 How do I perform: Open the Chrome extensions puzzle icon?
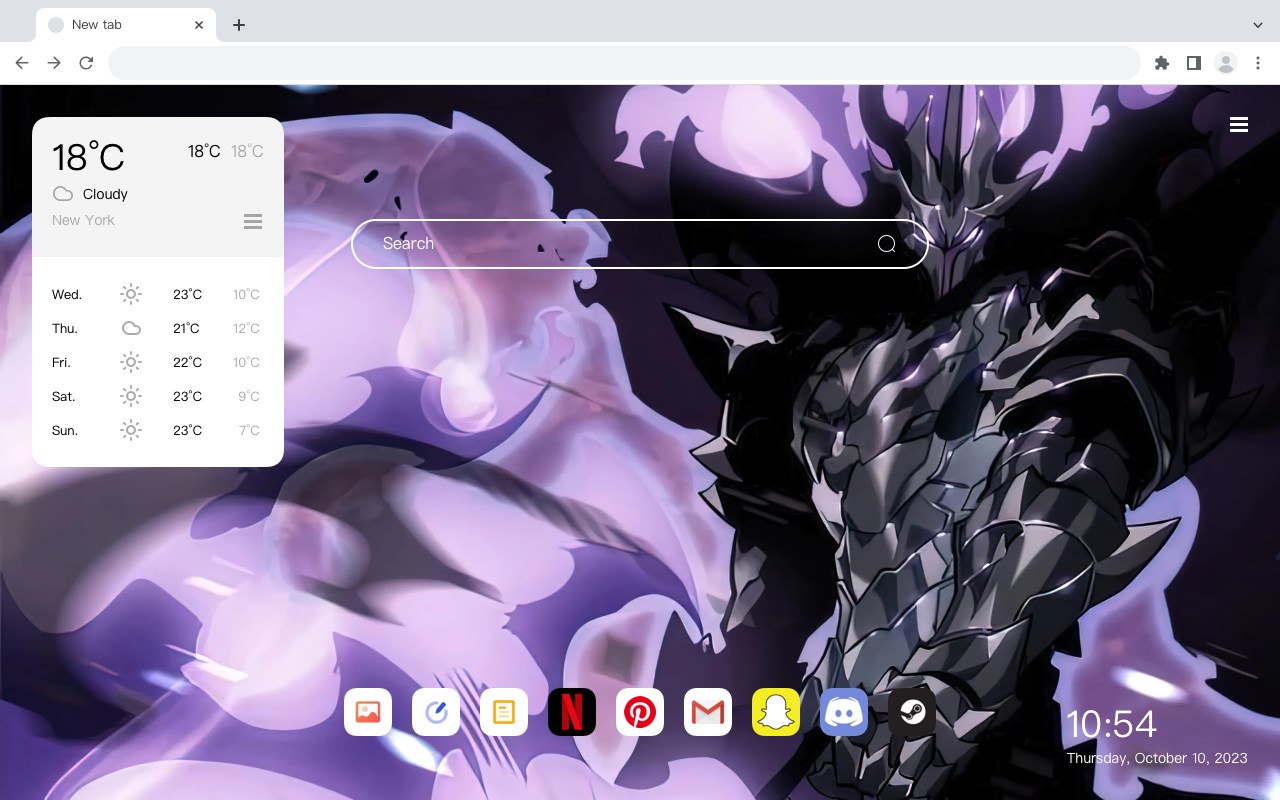[1161, 63]
